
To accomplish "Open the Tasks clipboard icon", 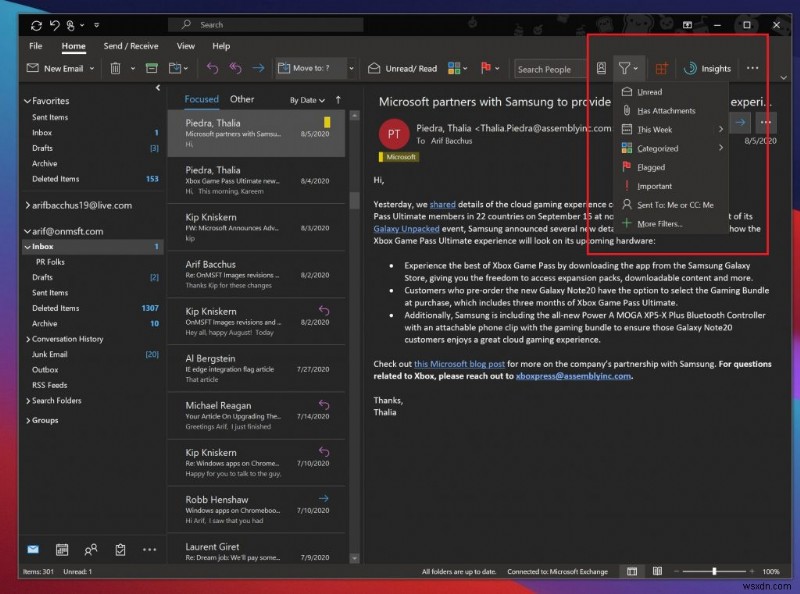I will (120, 549).
